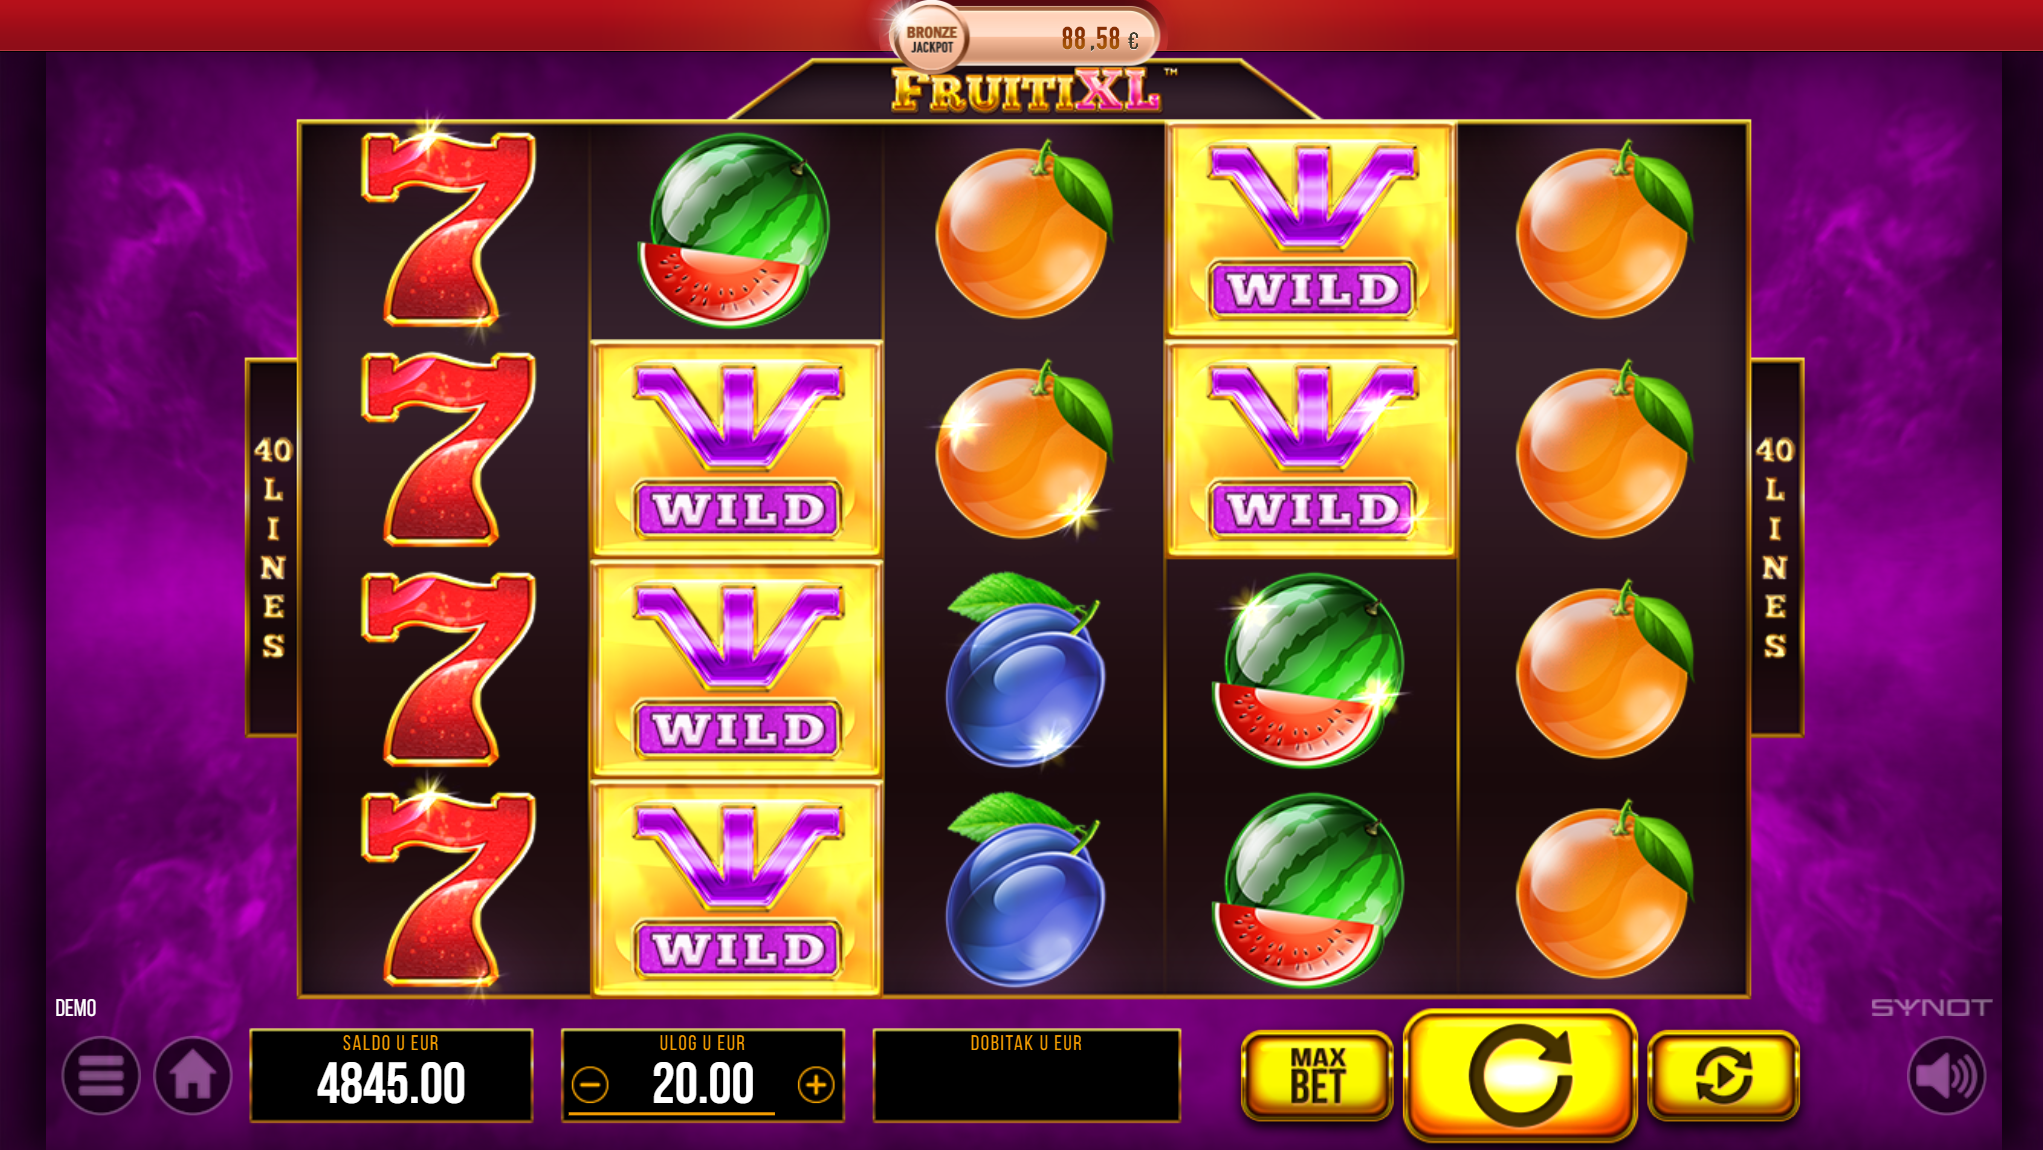Start autoplay spins
Screen dimensions: 2043x1150
pos(1724,1075)
